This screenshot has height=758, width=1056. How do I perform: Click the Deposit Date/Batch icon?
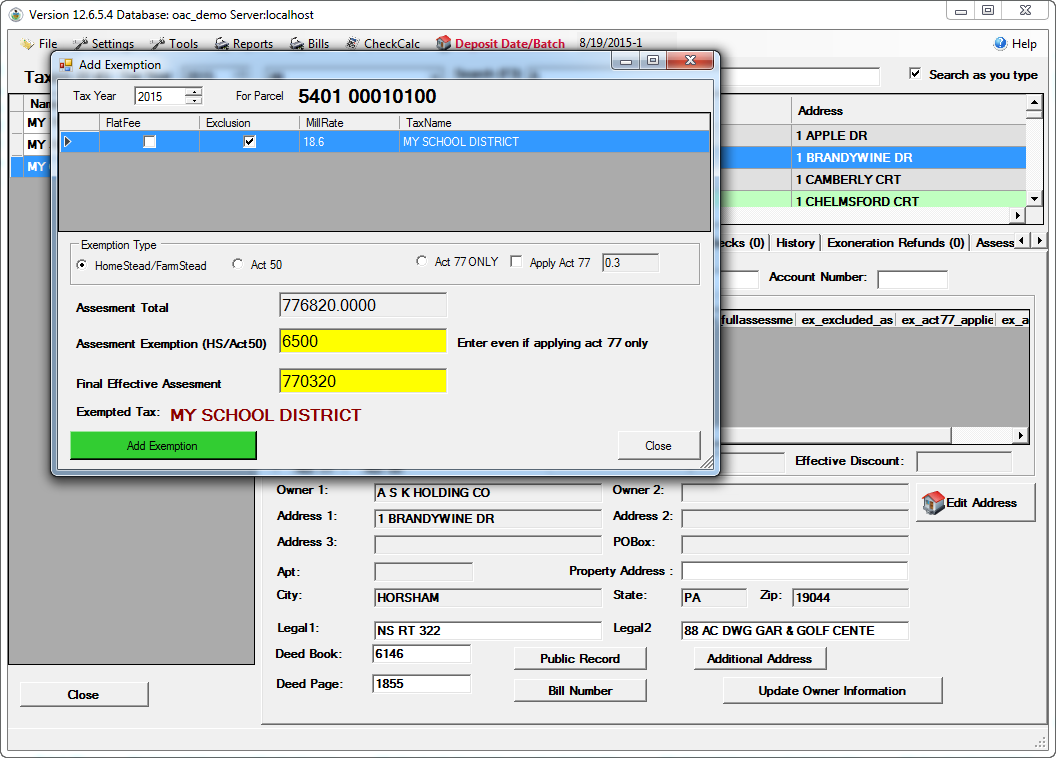coord(443,43)
